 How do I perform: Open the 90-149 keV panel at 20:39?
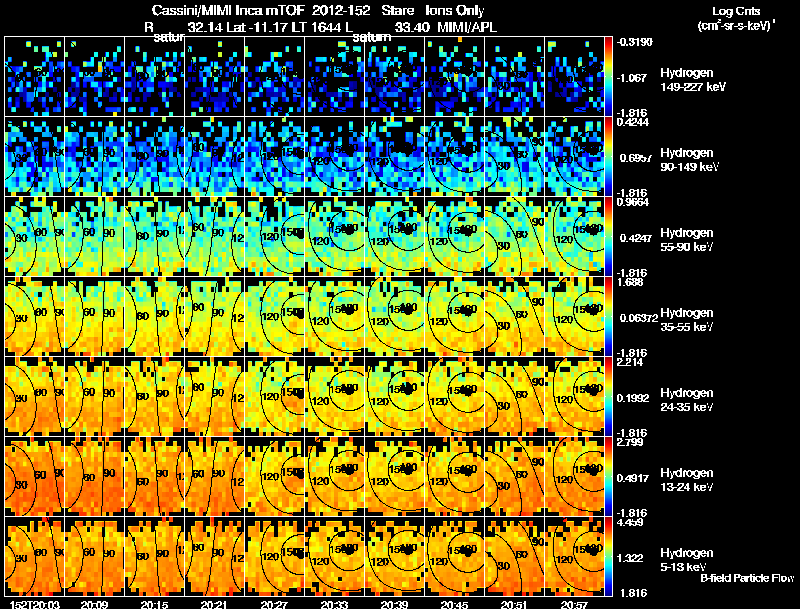tap(394, 157)
